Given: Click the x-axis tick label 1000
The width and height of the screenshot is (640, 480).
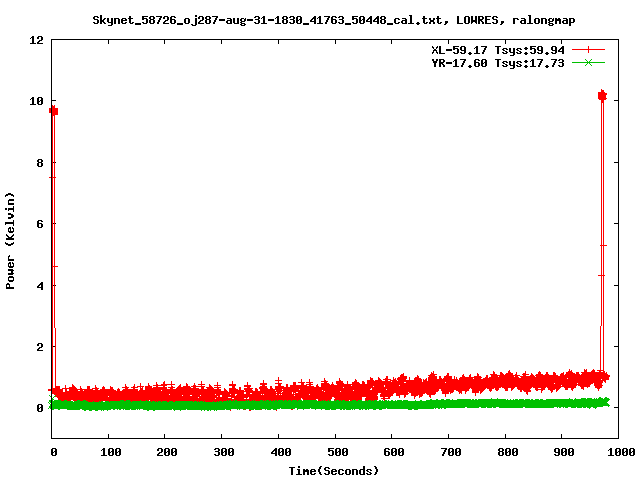Looking at the screenshot, I should [x=621, y=452].
